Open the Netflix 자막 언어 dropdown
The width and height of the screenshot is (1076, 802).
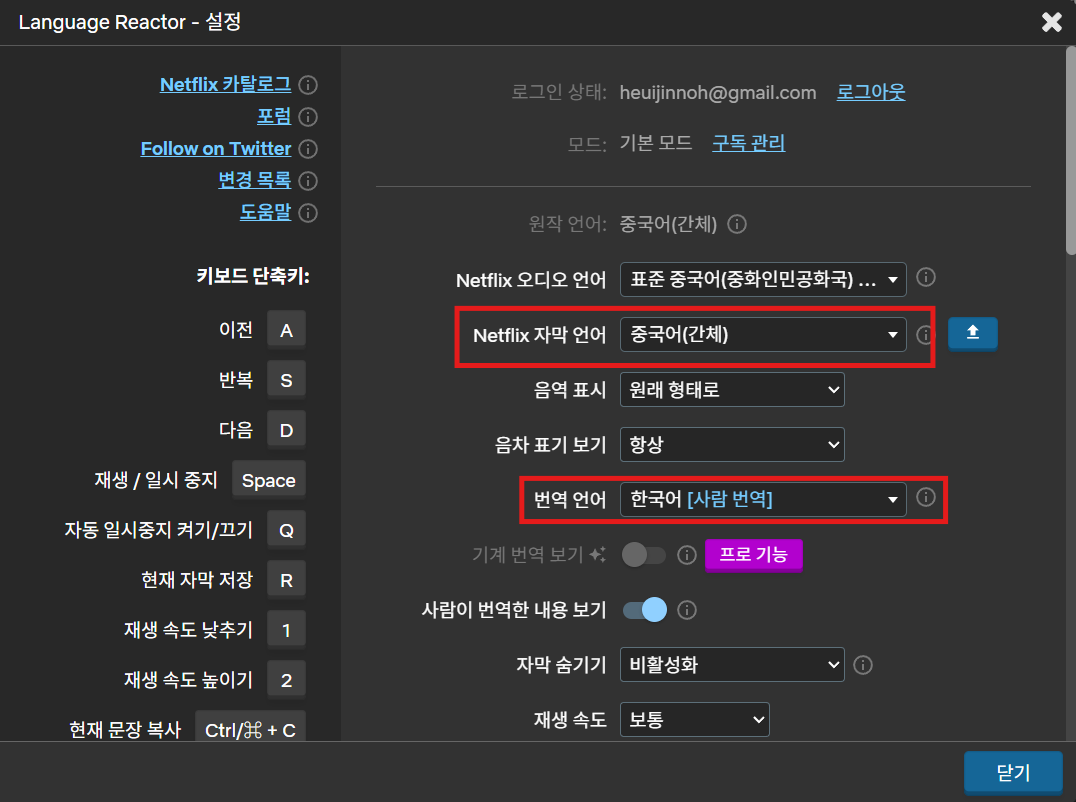(763, 334)
